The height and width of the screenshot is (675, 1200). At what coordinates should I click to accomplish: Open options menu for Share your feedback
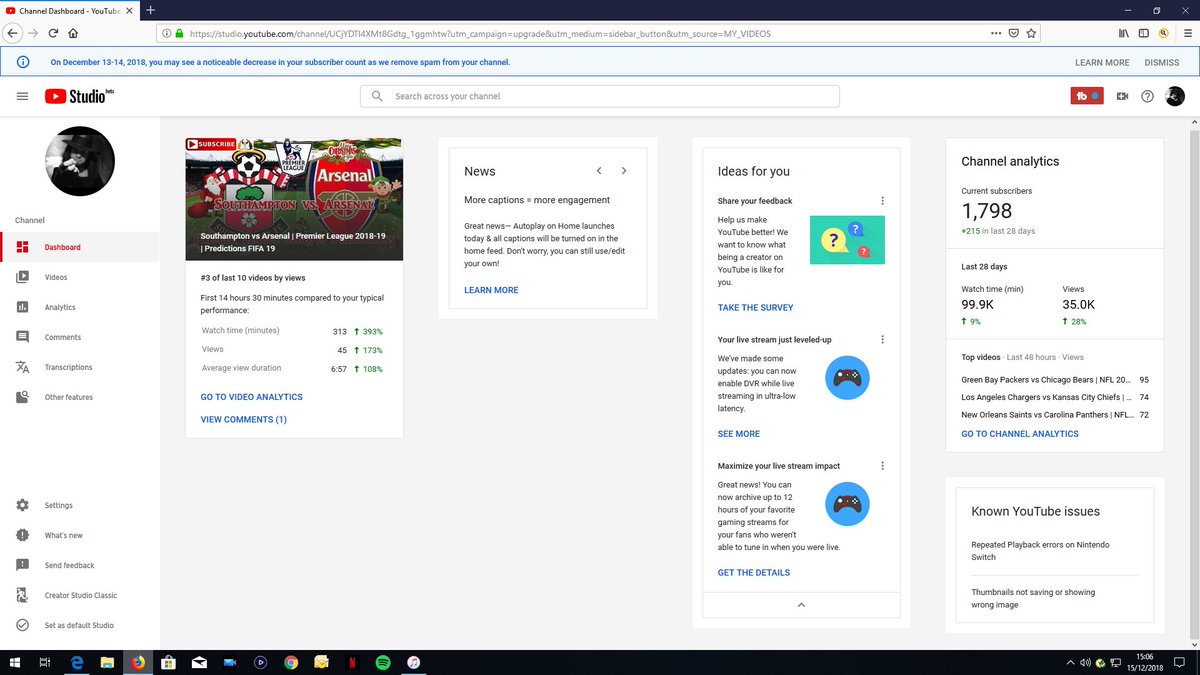(882, 200)
